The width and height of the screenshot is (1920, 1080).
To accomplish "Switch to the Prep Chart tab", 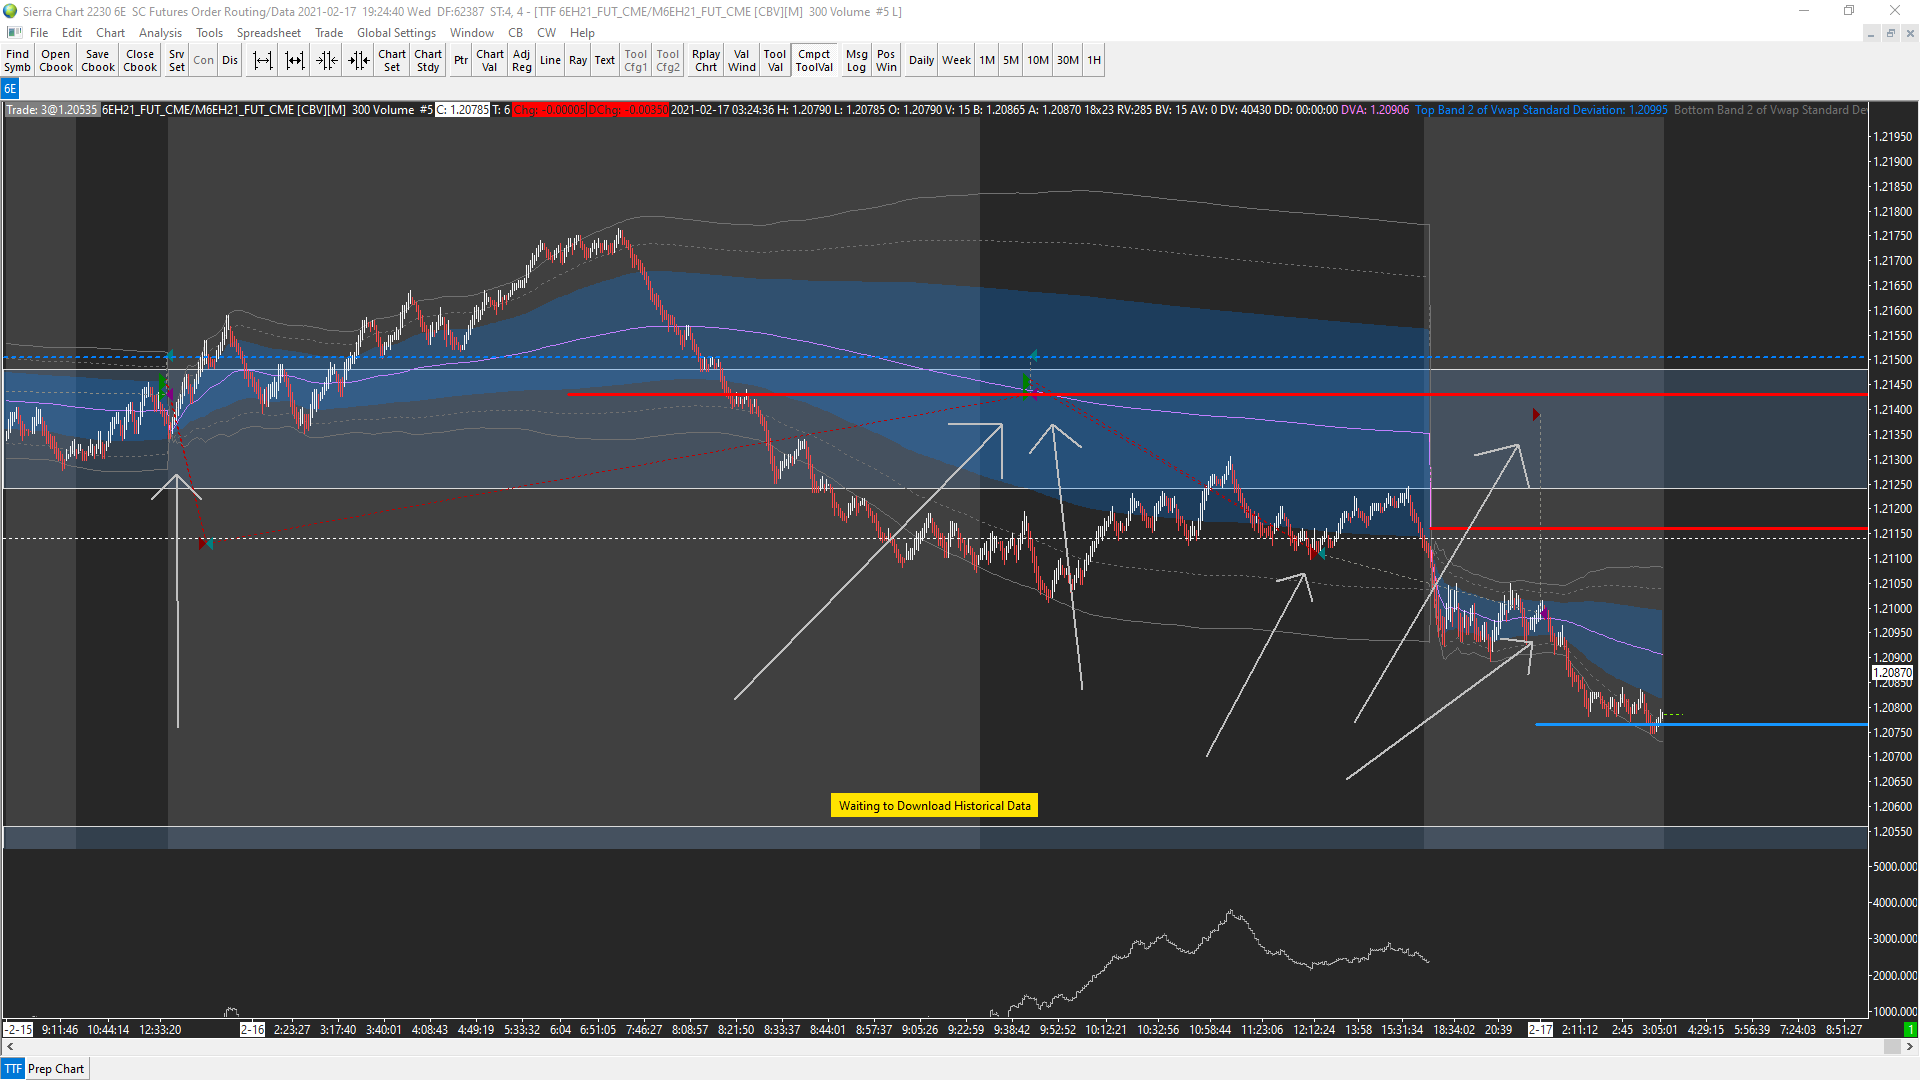I will coord(56,1069).
